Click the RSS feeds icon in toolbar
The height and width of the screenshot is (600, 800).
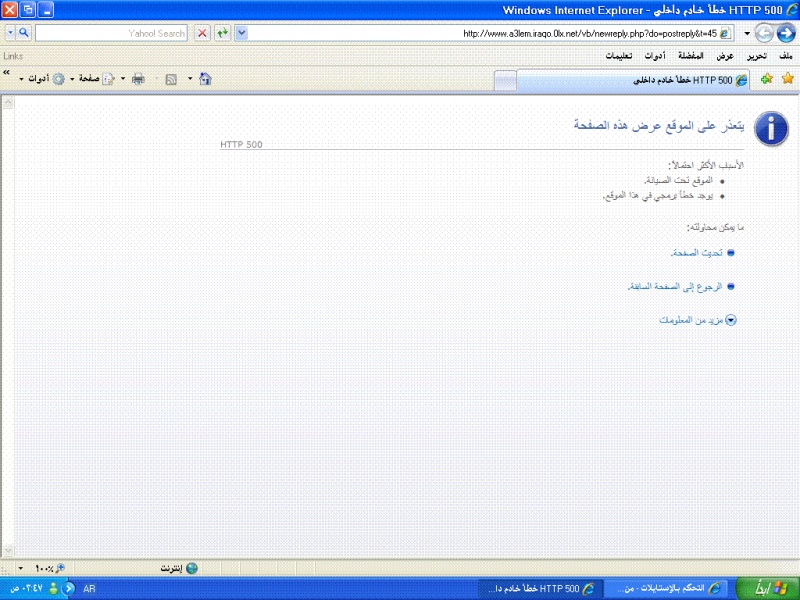tap(171, 78)
